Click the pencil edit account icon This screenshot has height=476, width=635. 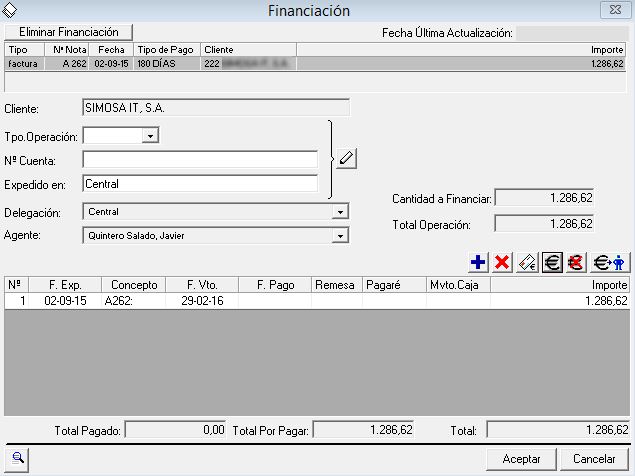pyautogui.click(x=346, y=158)
